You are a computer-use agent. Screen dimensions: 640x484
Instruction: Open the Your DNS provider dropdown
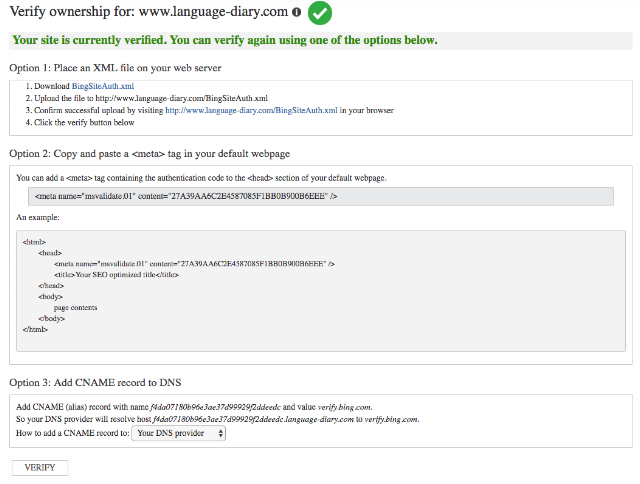(x=178, y=433)
